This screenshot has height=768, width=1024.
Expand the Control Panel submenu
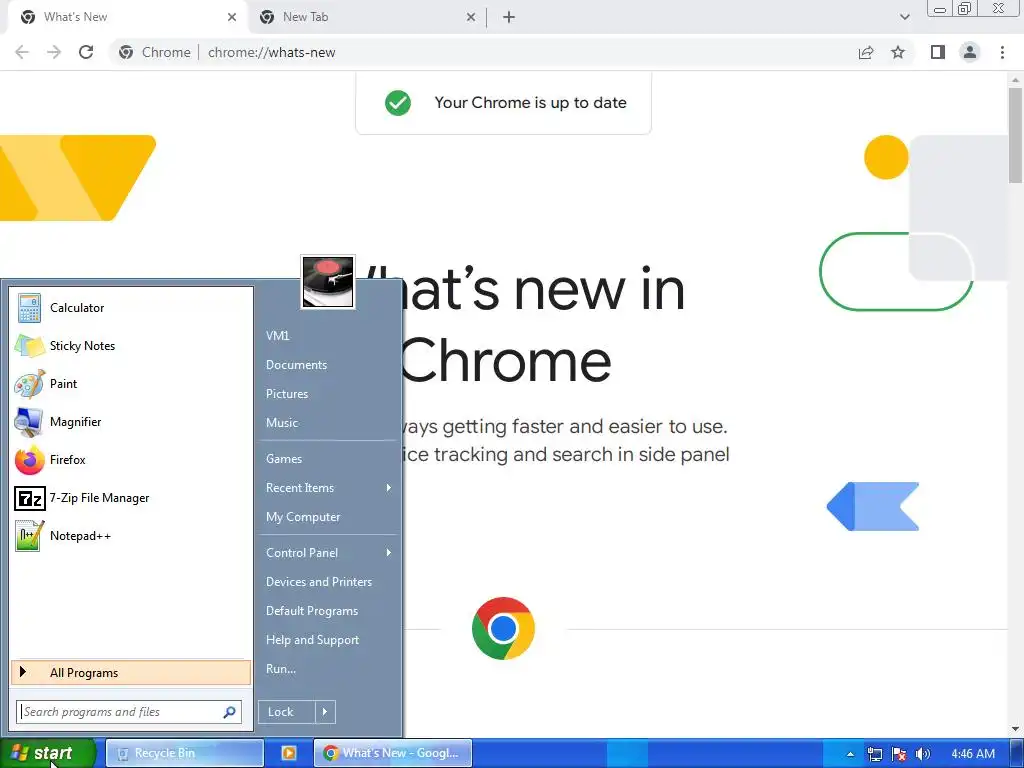[x=328, y=552]
